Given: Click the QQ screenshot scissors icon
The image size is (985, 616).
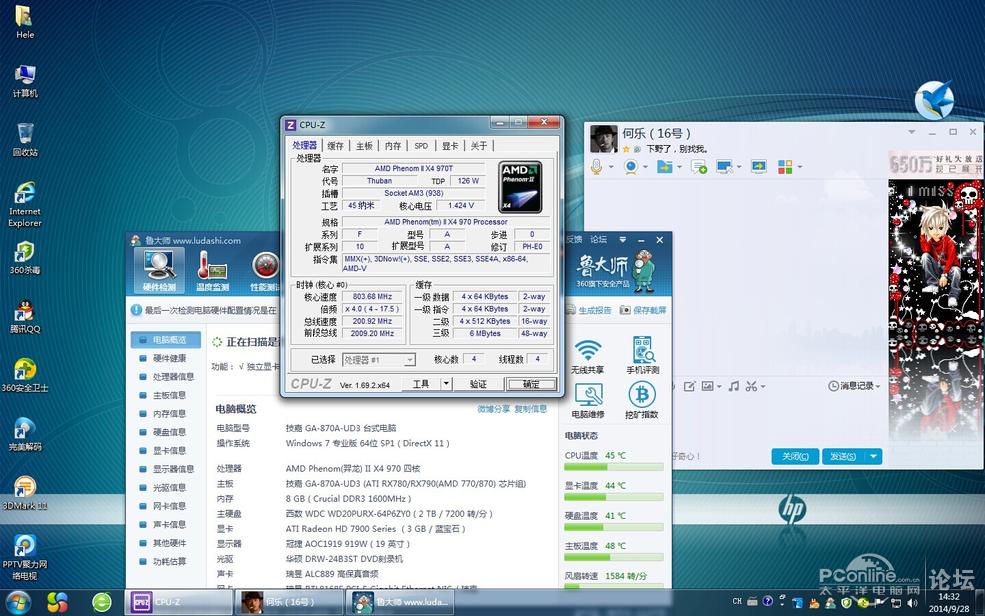Looking at the screenshot, I should point(751,386).
